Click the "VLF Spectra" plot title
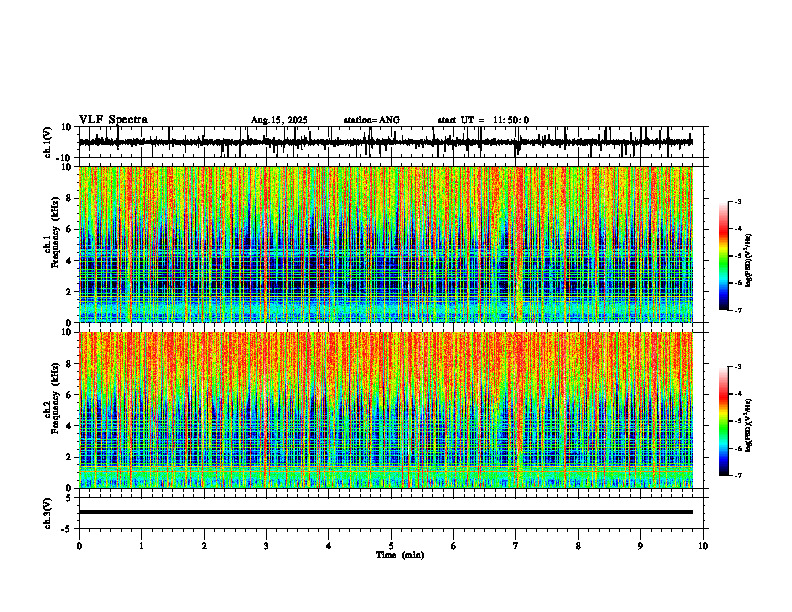This screenshot has width=792, height=612. coord(113,120)
